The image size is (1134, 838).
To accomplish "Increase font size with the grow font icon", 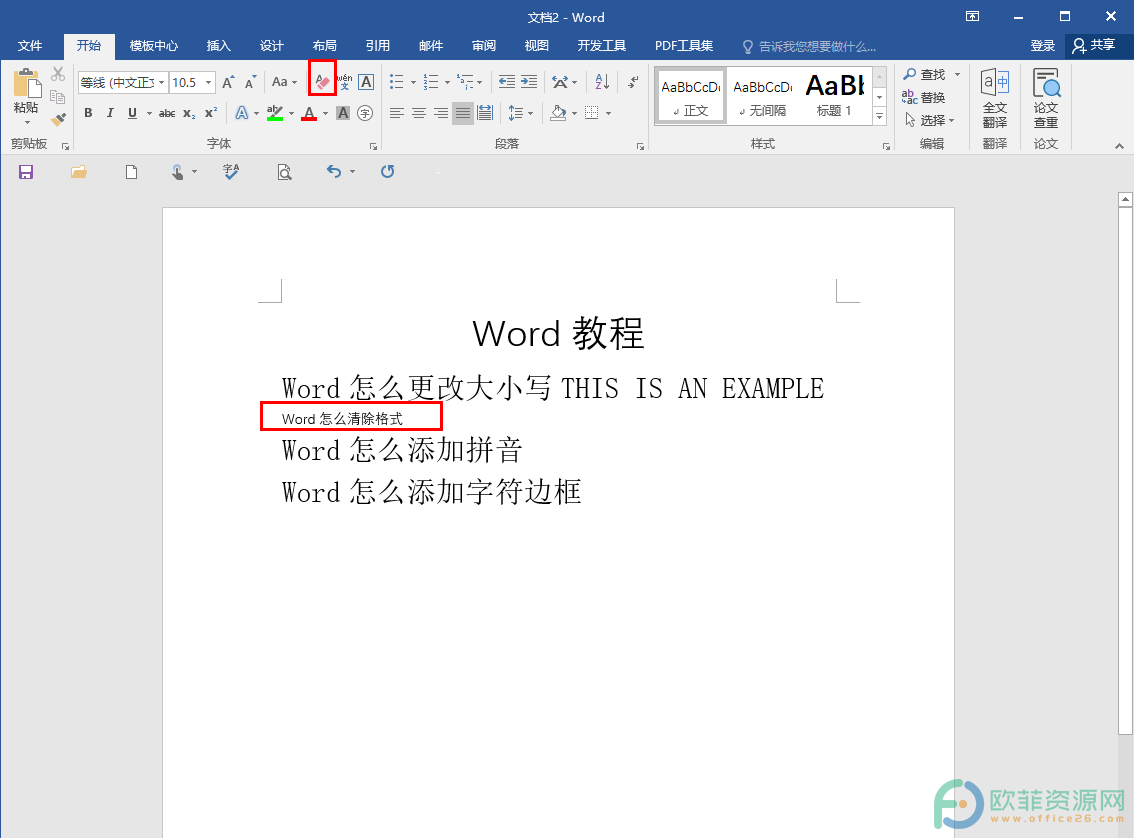I will click(229, 82).
